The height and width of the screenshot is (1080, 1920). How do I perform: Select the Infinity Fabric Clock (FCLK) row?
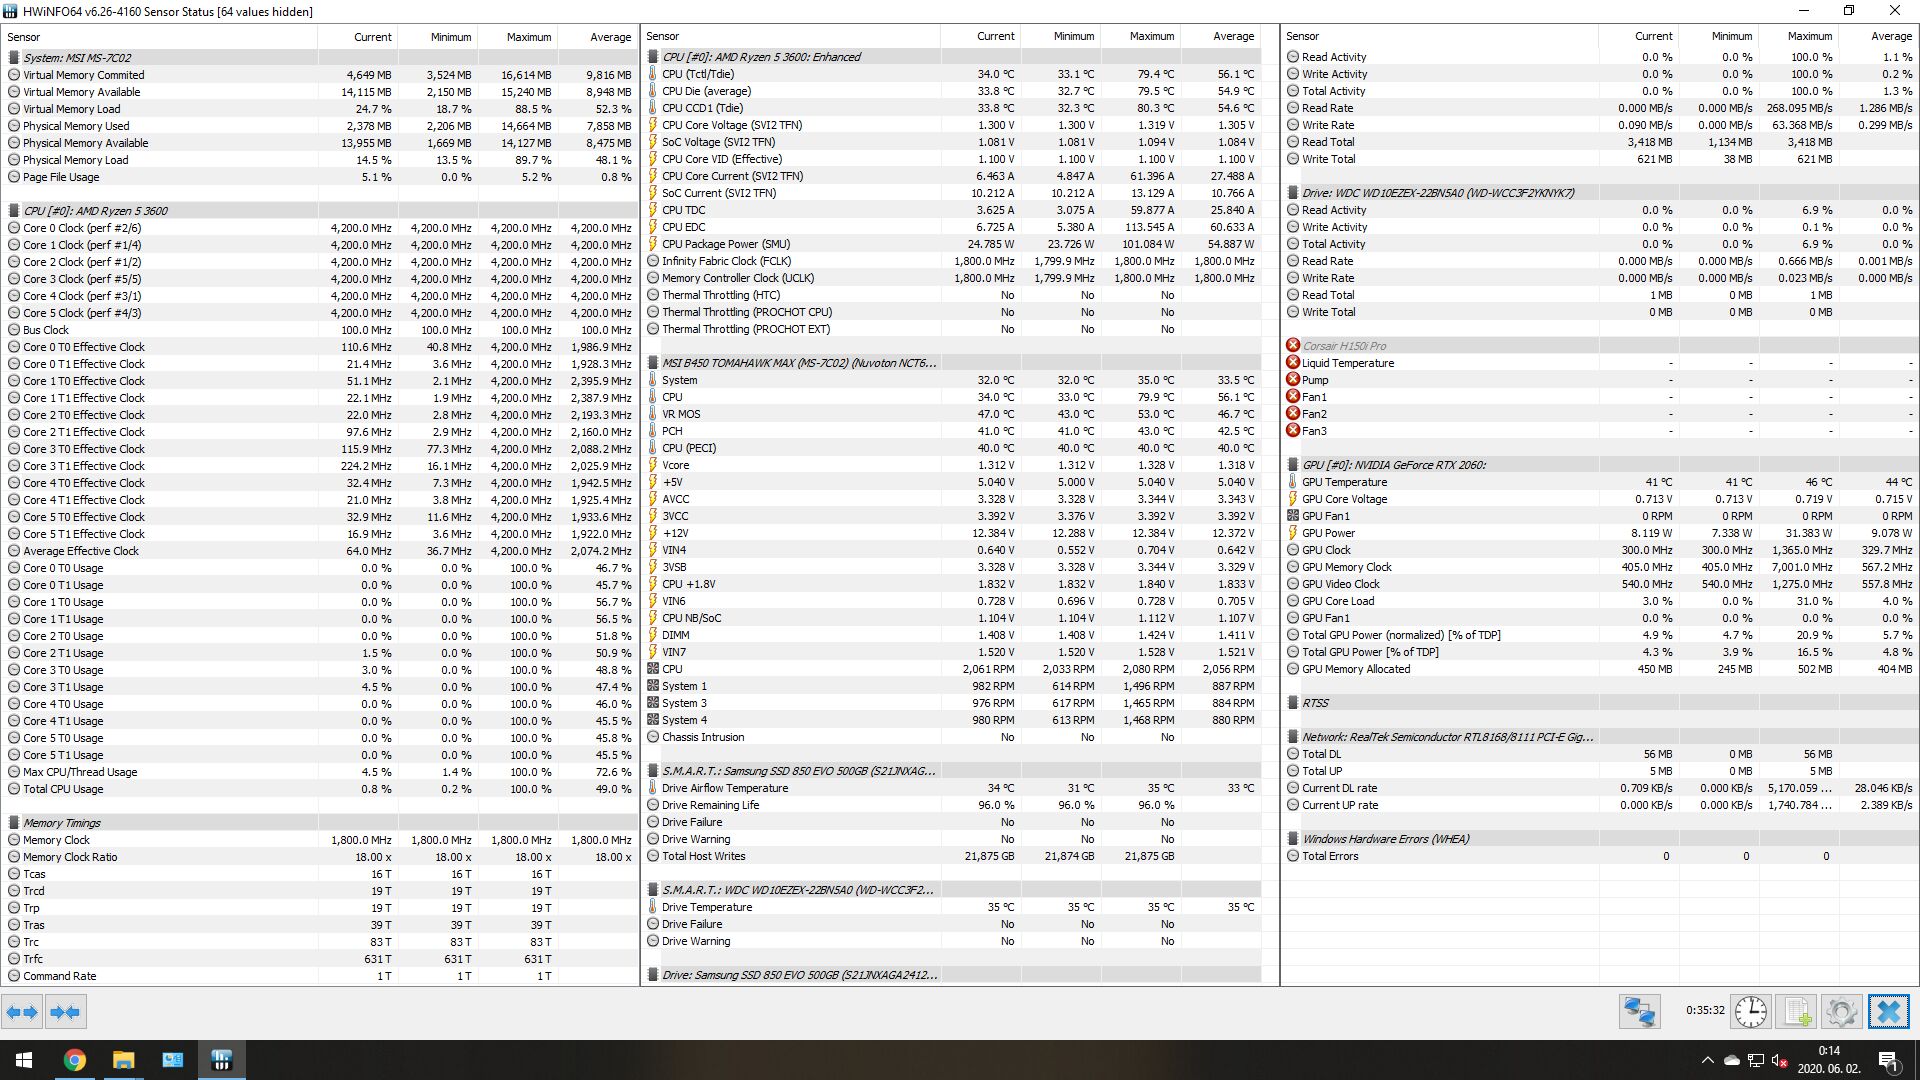[x=951, y=261]
